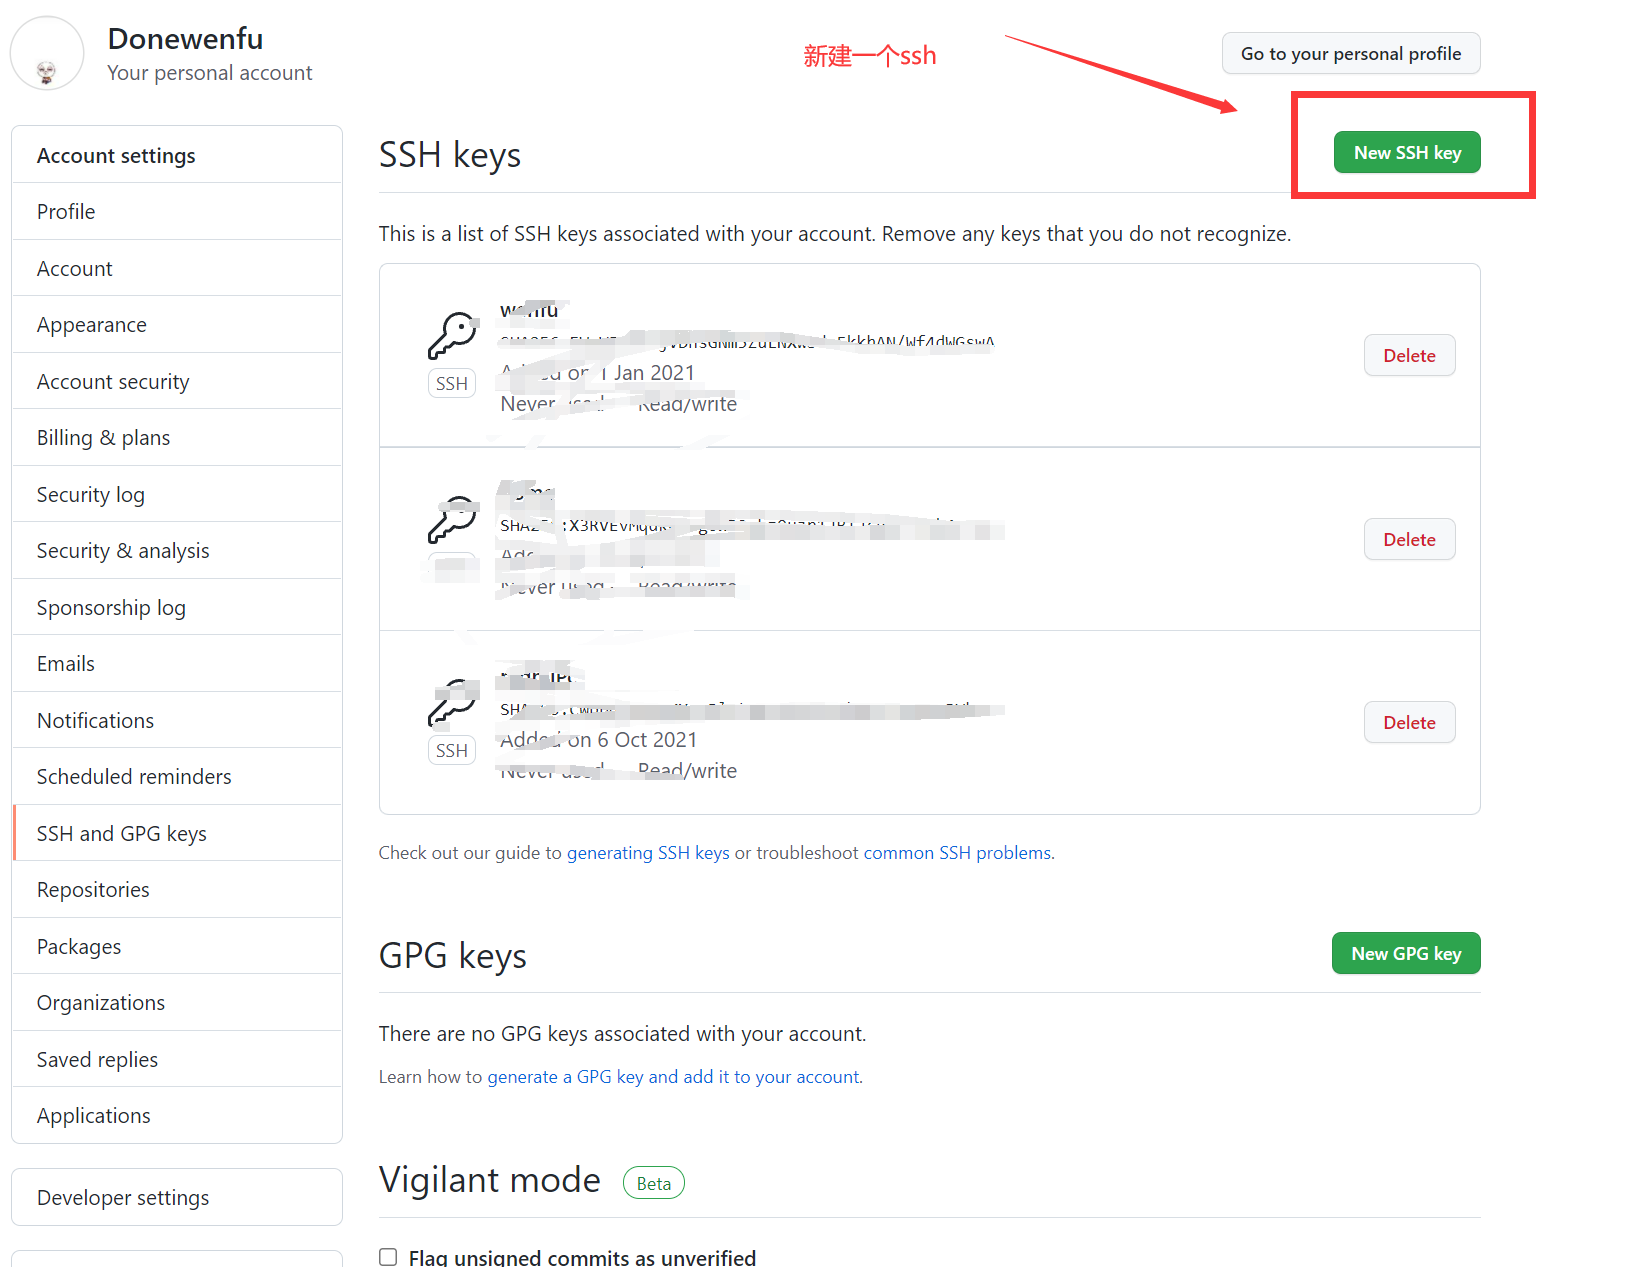Enable Flag unsigned commits as unverified
Viewport: 1632px width, 1267px height.
(388, 1257)
